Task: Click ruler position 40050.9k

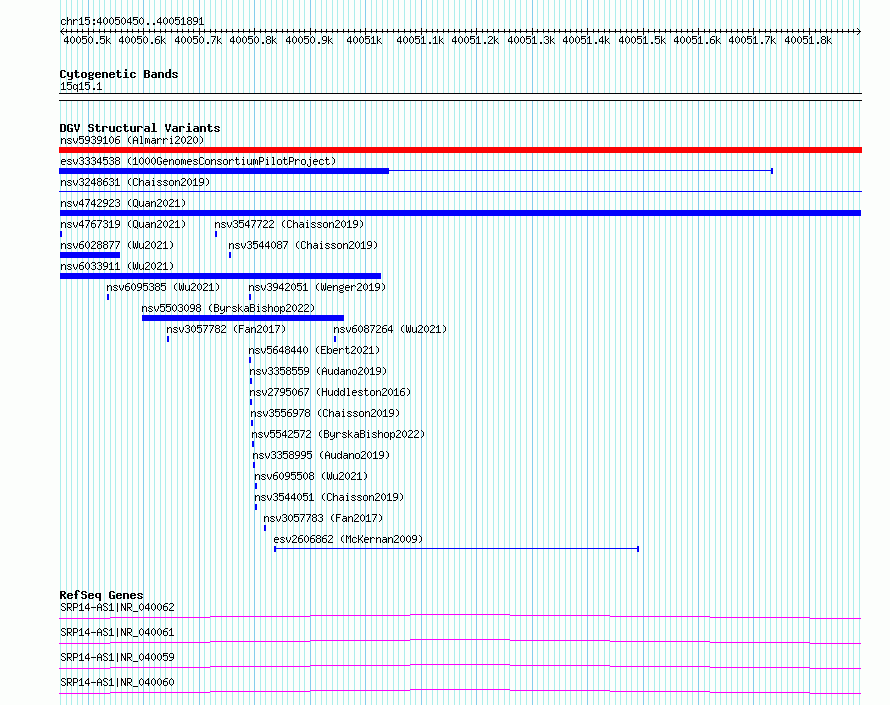Action: click(x=309, y=40)
